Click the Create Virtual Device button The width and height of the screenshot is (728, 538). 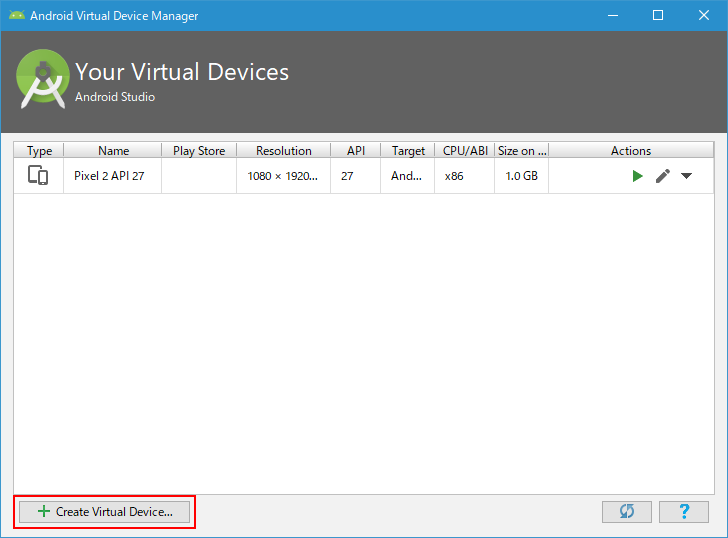(x=104, y=512)
